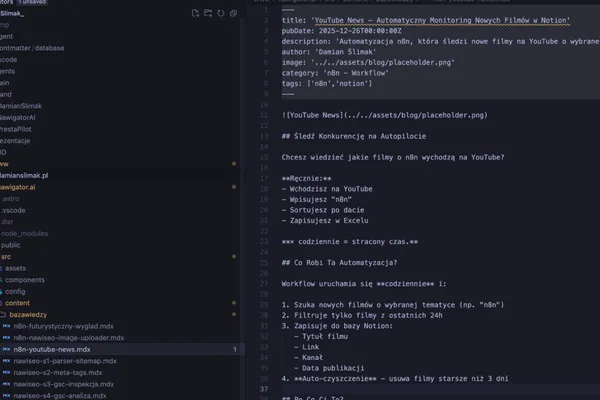The width and height of the screenshot is (600, 400).
Task: Expand the config folder
Action: (x=15, y=291)
